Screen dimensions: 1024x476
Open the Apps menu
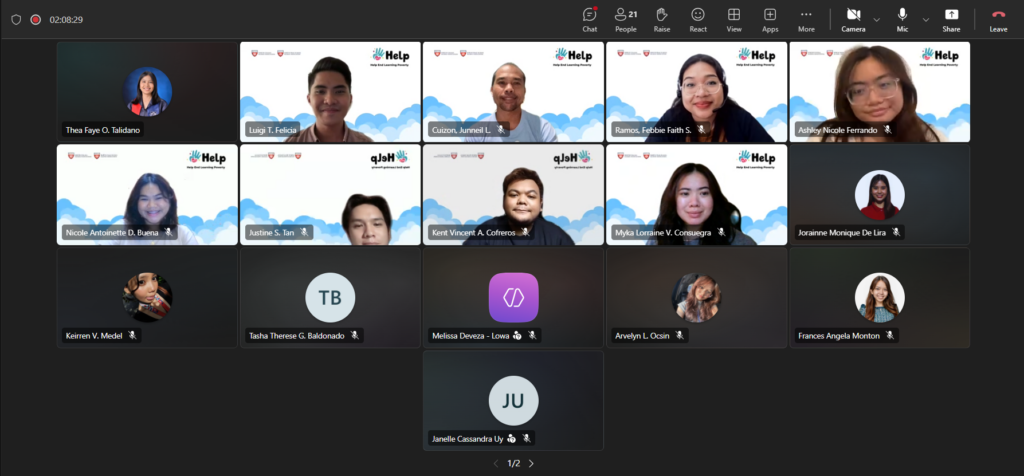pos(770,20)
